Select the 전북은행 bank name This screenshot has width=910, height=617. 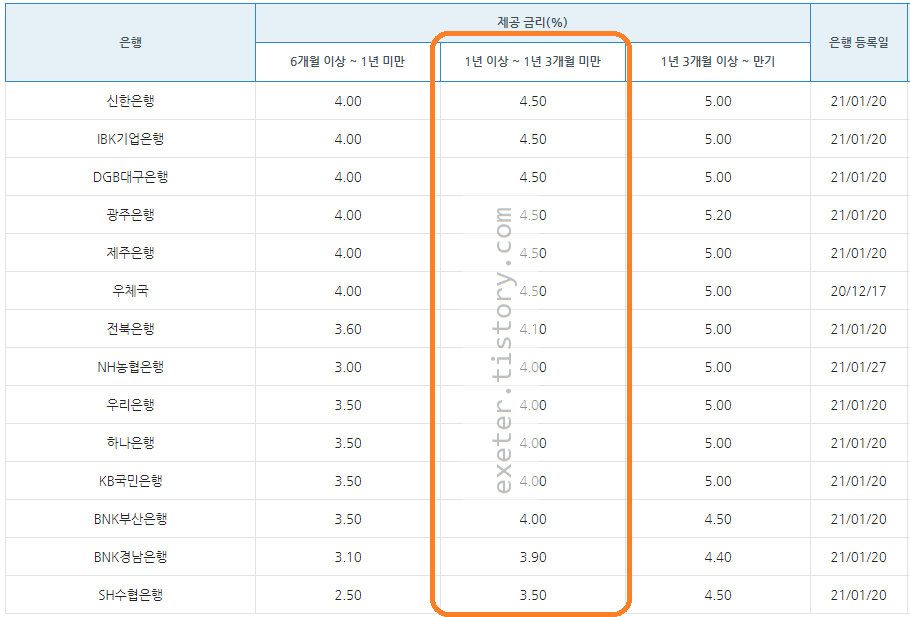pos(131,329)
